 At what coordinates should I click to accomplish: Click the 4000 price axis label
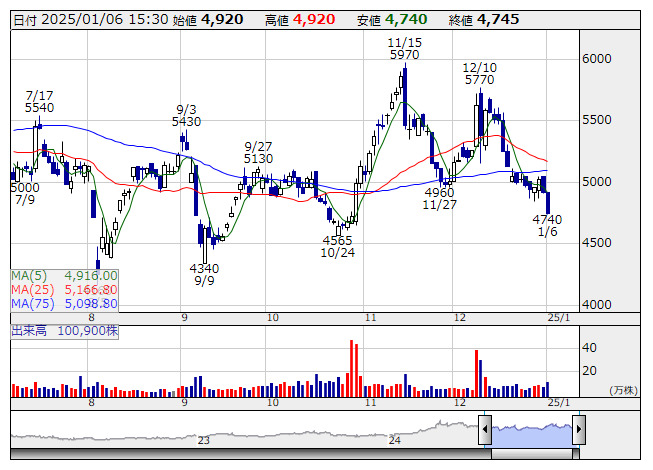pos(597,304)
